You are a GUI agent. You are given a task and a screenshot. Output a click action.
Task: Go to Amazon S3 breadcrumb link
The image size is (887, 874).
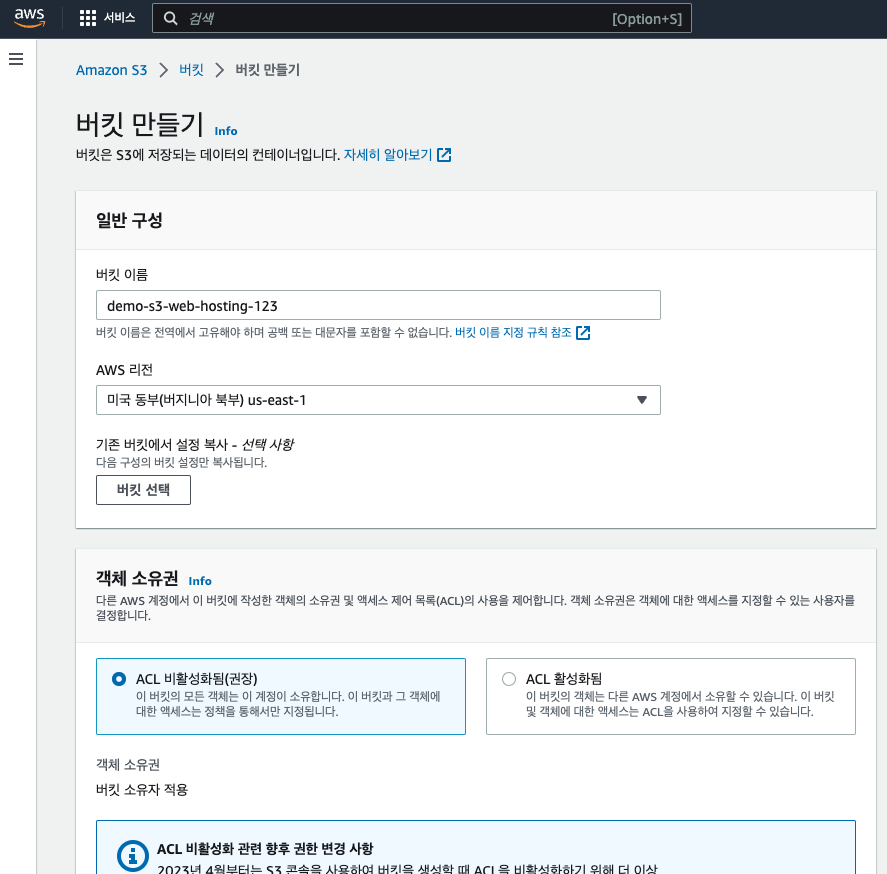click(111, 70)
